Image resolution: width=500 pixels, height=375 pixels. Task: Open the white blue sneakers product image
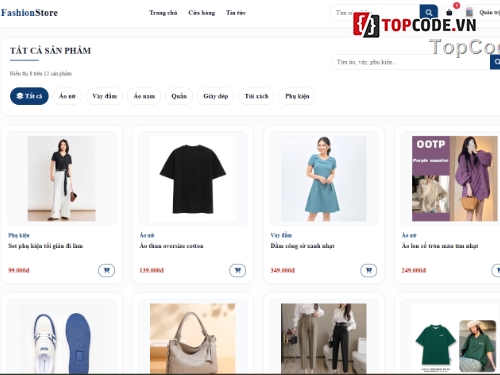pyautogui.click(x=62, y=338)
